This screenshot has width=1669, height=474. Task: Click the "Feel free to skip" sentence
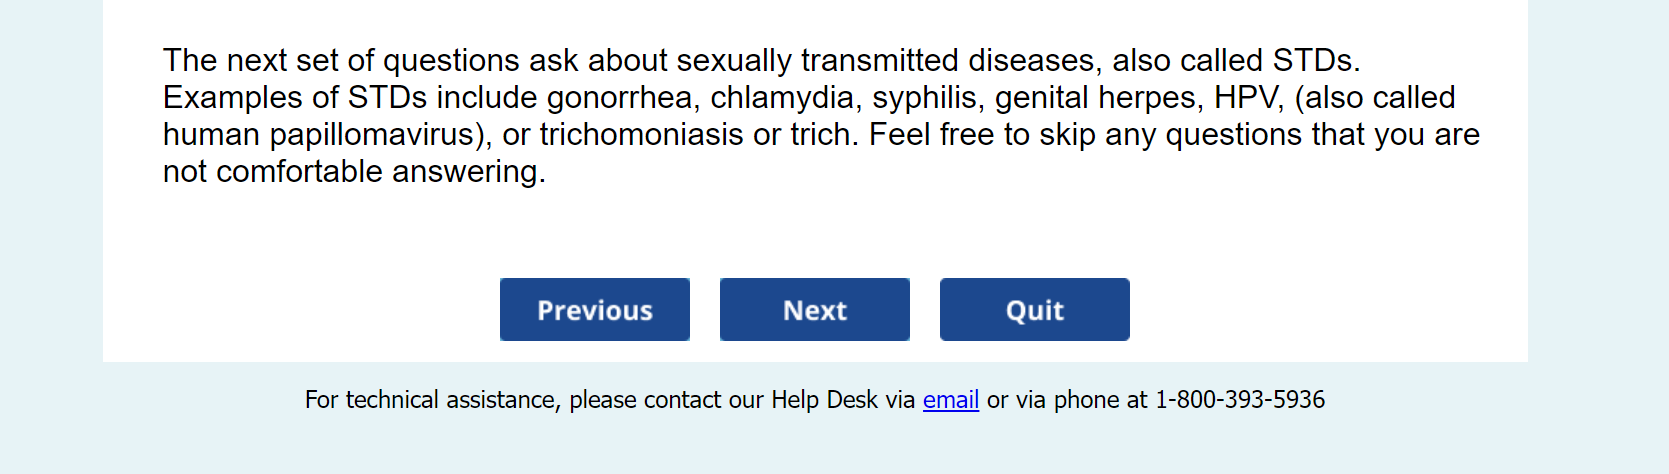click(990, 135)
